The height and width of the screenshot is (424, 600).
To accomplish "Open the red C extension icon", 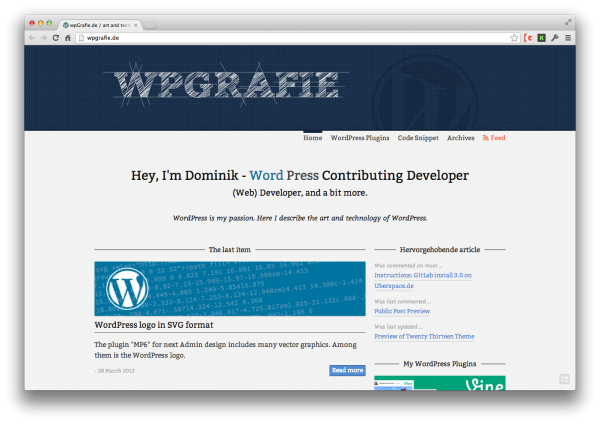I will (x=528, y=38).
